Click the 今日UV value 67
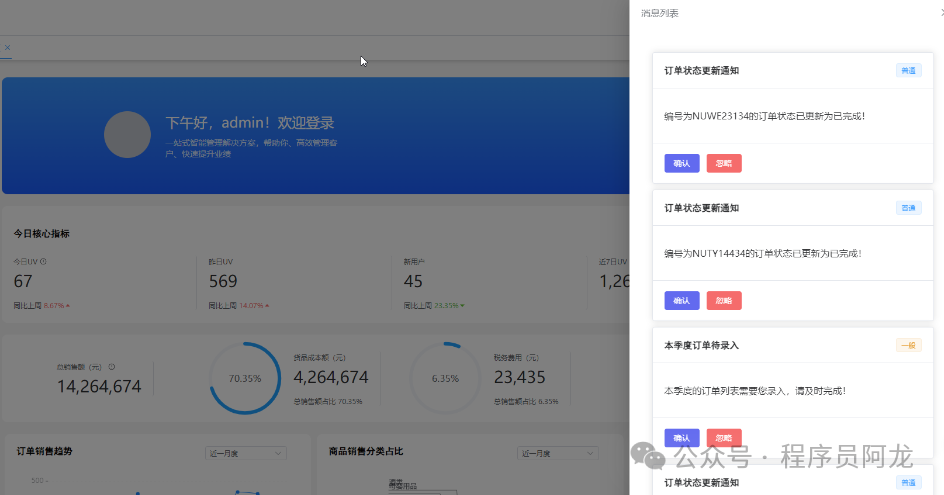 23,281
